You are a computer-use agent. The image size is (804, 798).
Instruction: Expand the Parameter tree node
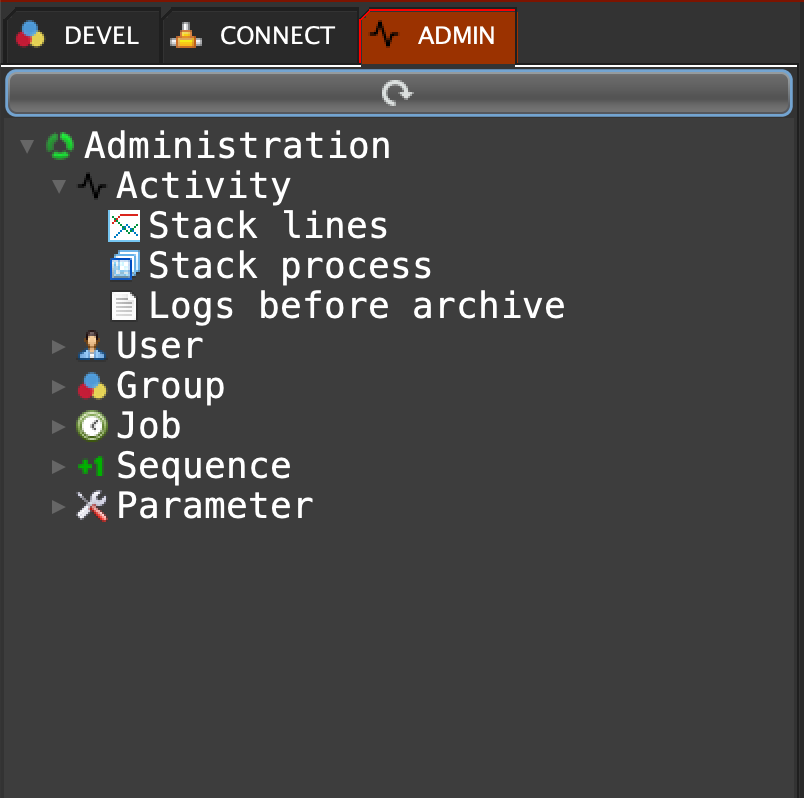[x=59, y=507]
